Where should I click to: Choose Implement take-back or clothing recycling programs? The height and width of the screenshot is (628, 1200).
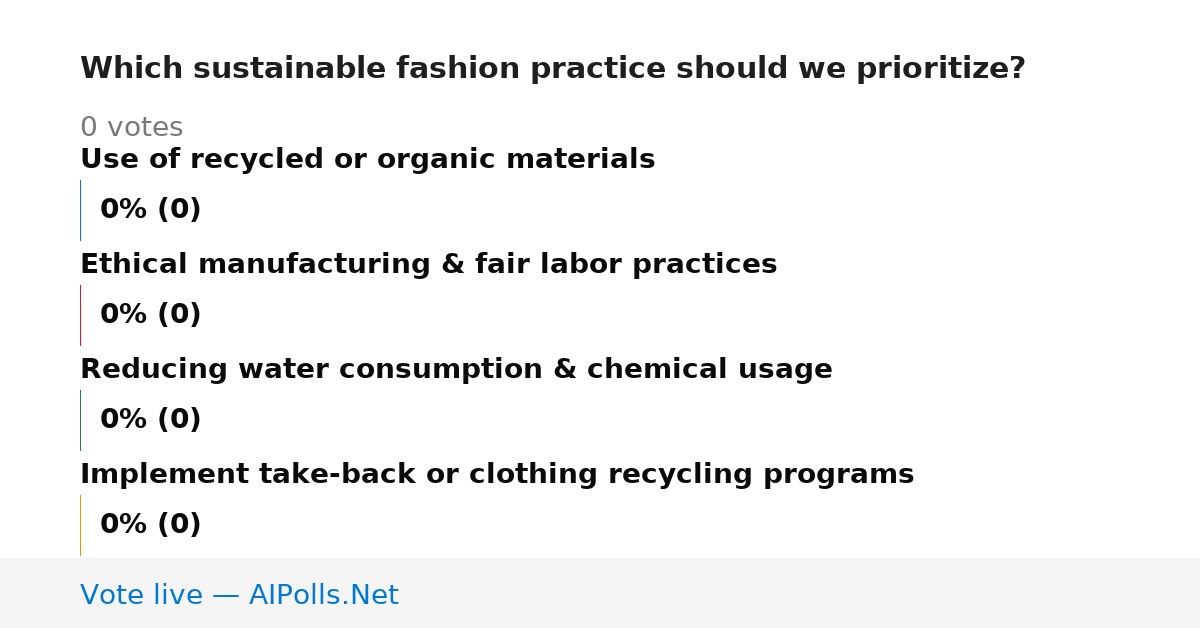tap(497, 475)
